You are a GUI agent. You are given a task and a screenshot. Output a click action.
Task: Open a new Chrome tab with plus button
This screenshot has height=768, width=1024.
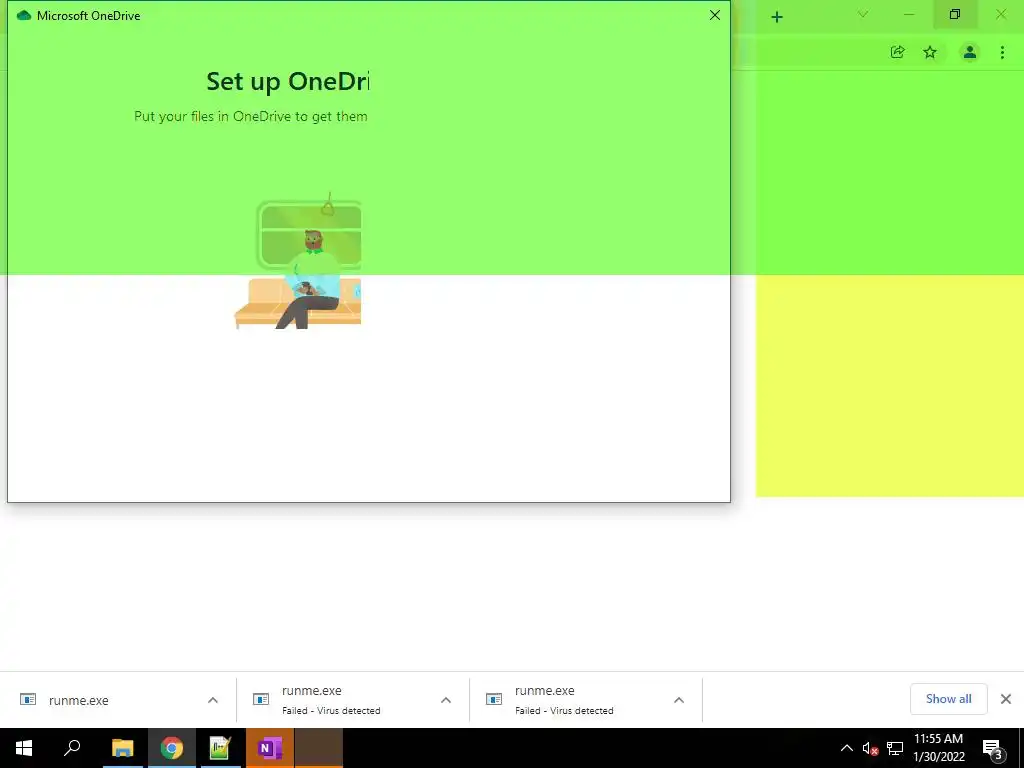click(776, 17)
